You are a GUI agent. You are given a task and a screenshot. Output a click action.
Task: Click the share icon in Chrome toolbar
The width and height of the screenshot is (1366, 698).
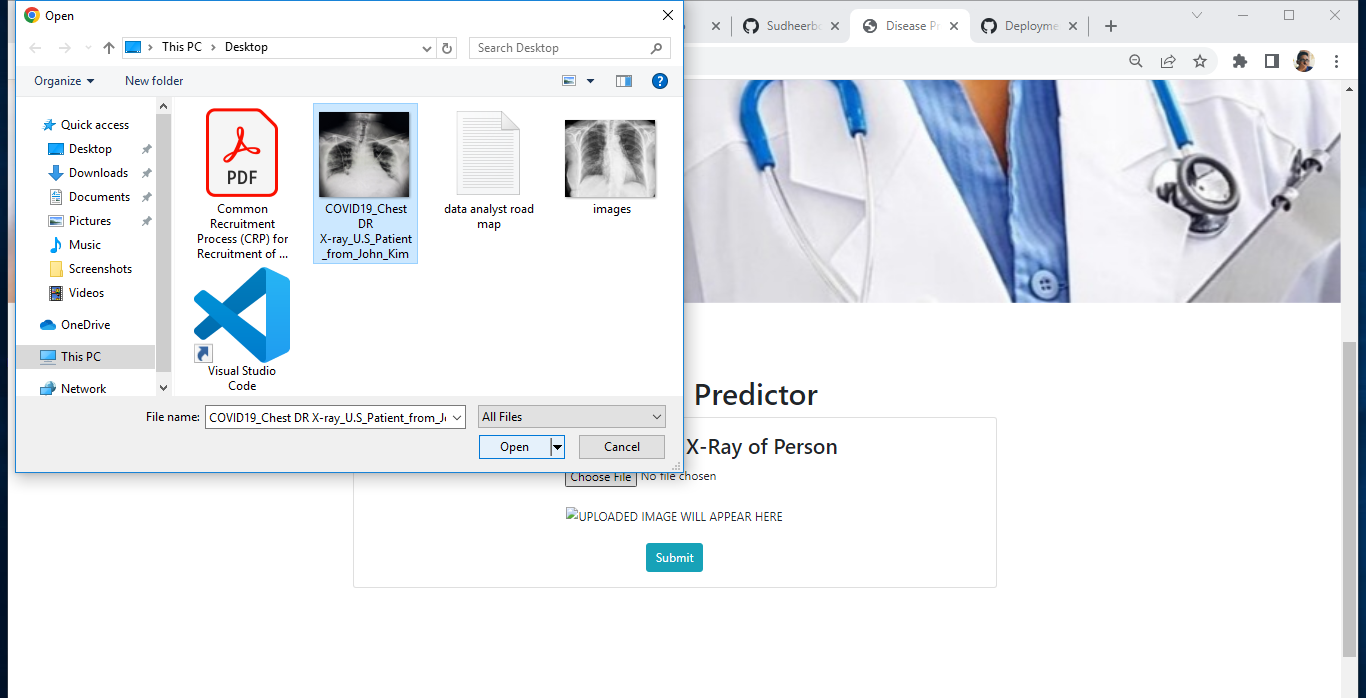[1168, 61]
